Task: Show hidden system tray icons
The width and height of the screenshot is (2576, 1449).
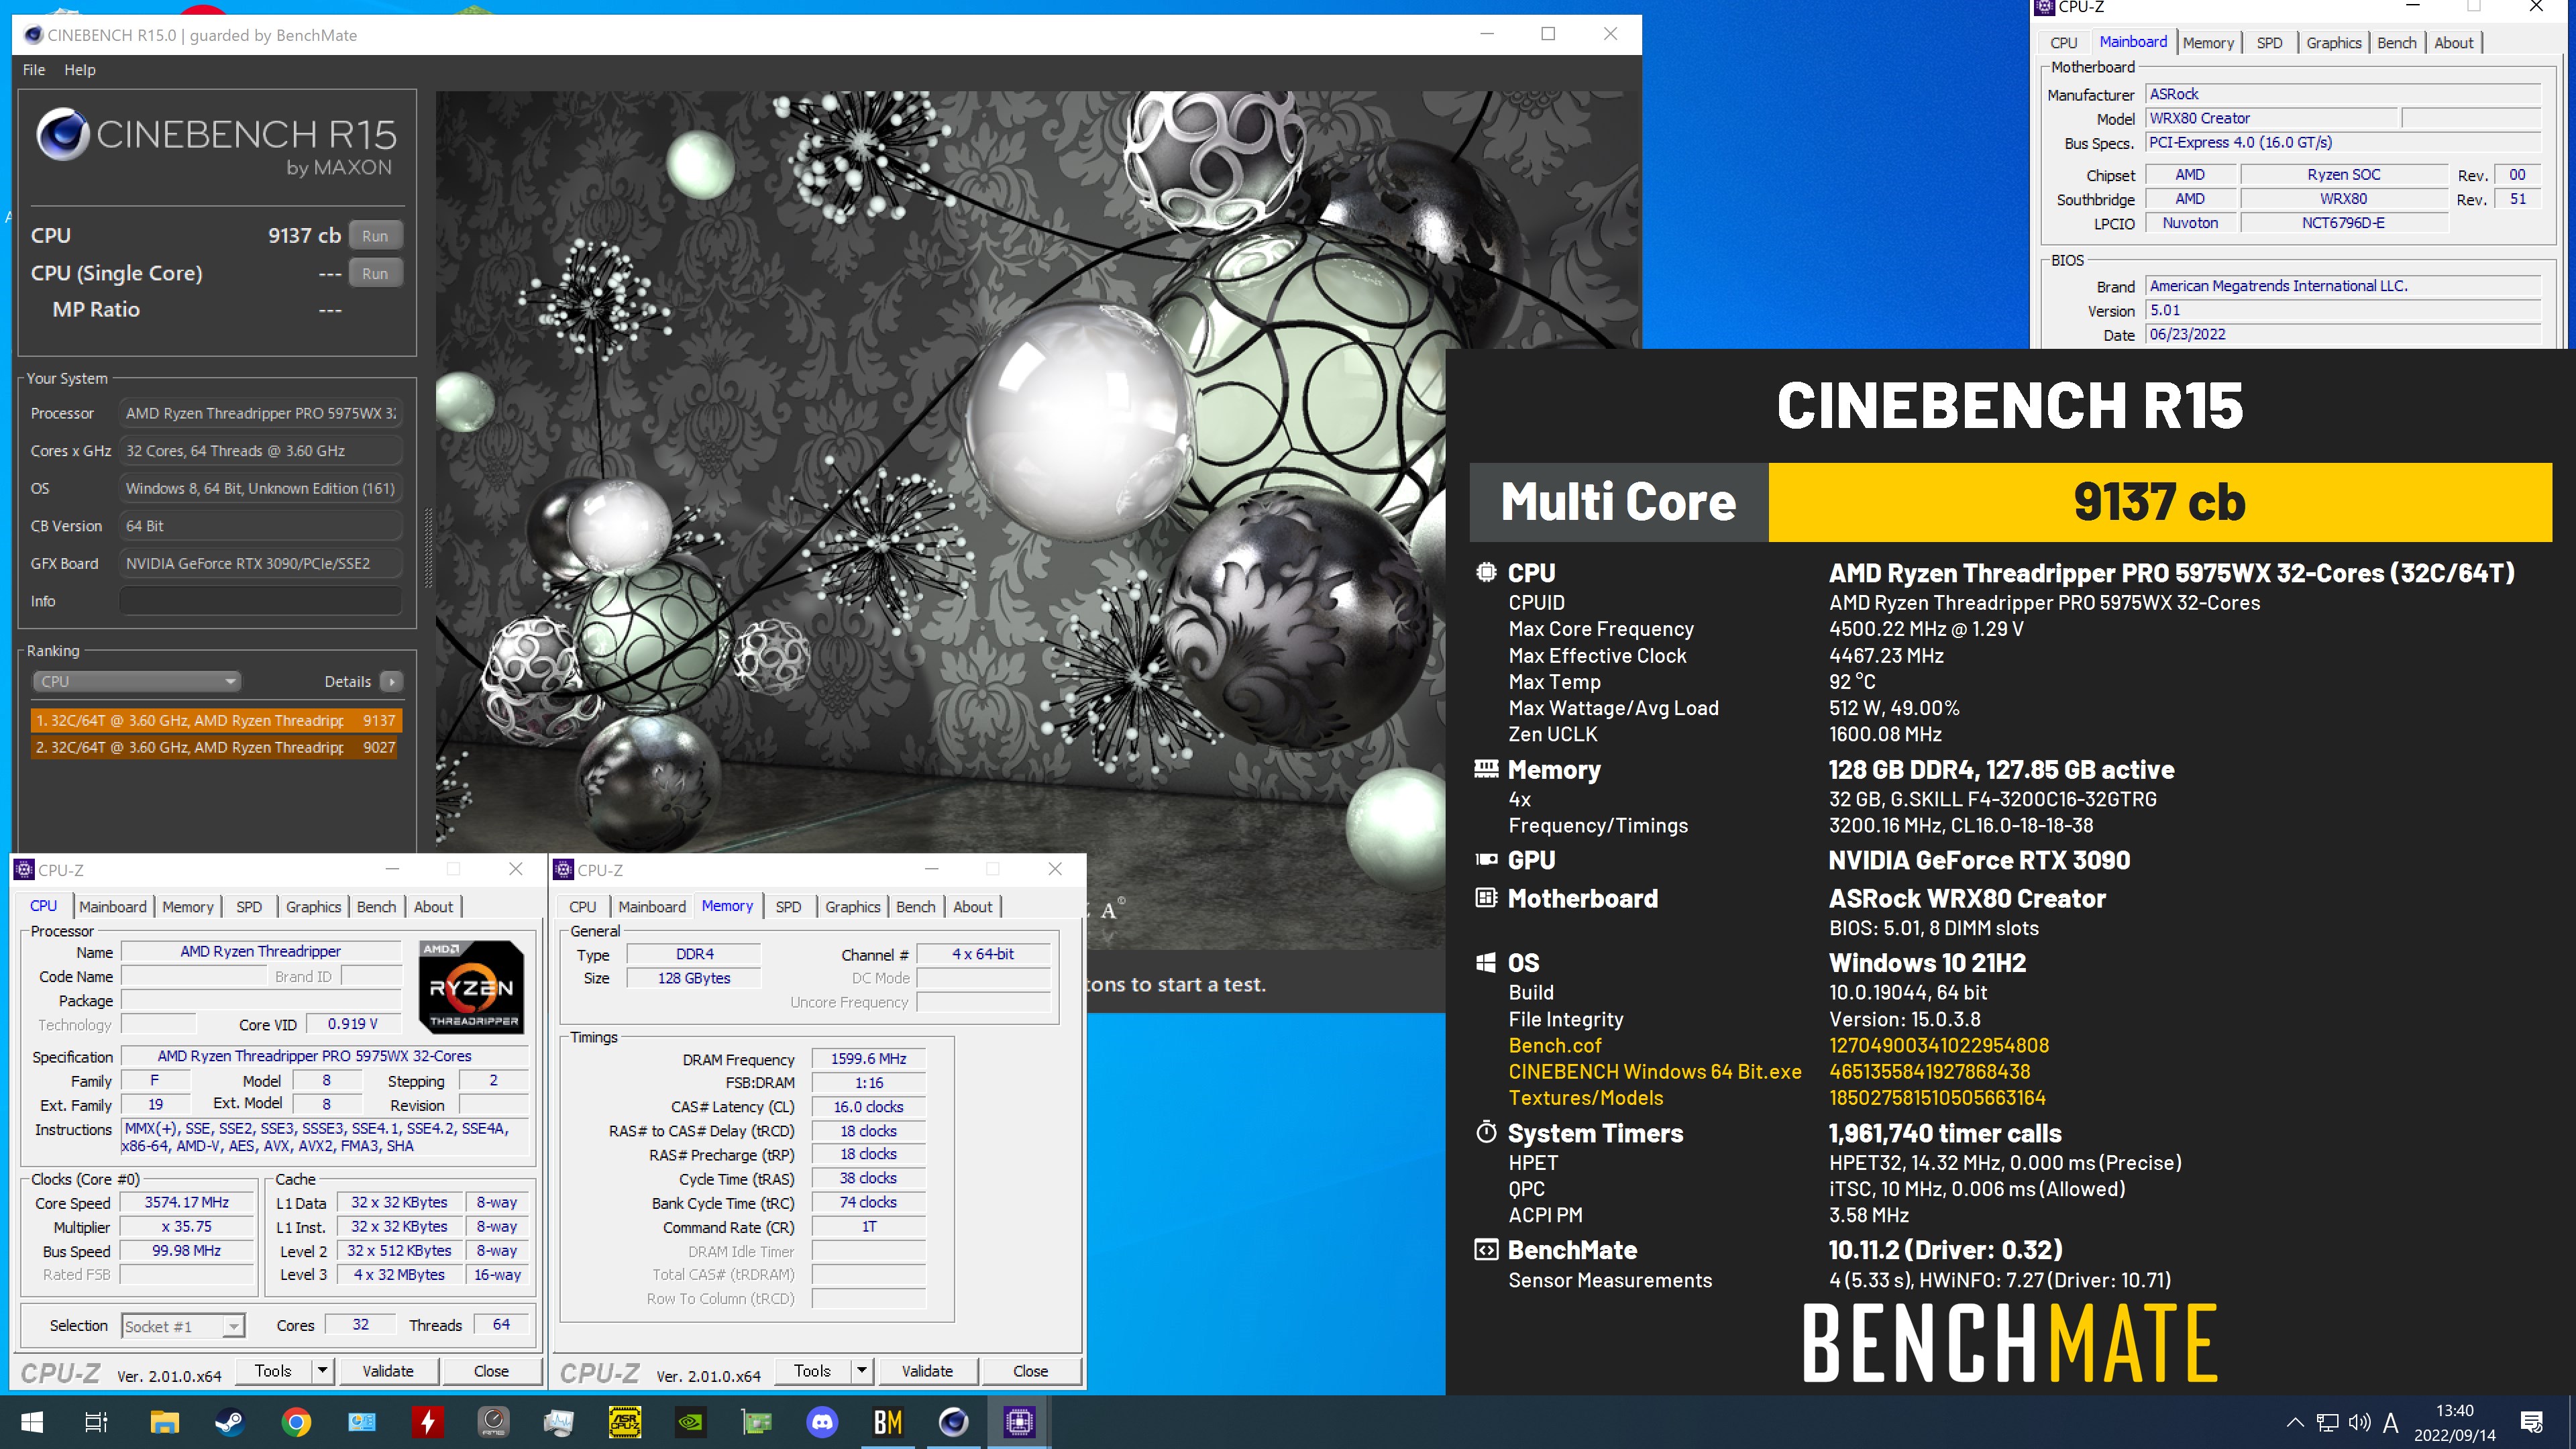Action: click(2295, 1422)
